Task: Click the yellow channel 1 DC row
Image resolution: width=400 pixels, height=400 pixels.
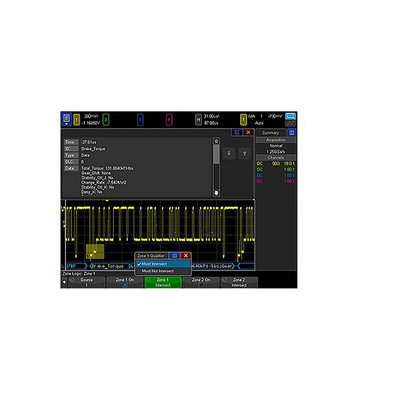Action: [x=276, y=164]
